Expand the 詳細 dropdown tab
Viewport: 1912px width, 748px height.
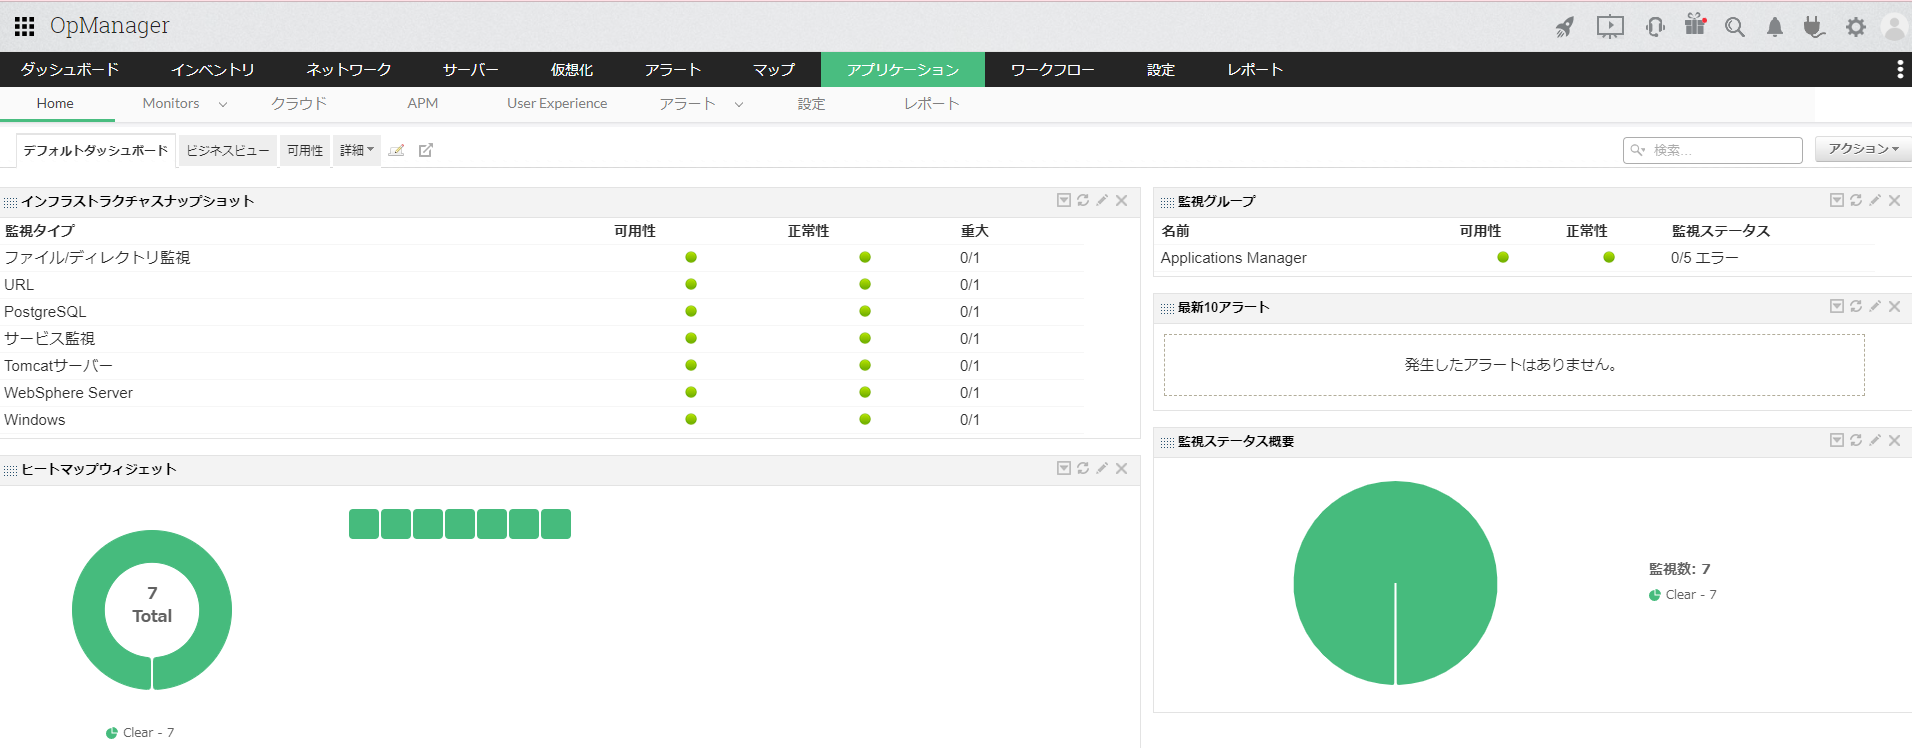coord(357,150)
